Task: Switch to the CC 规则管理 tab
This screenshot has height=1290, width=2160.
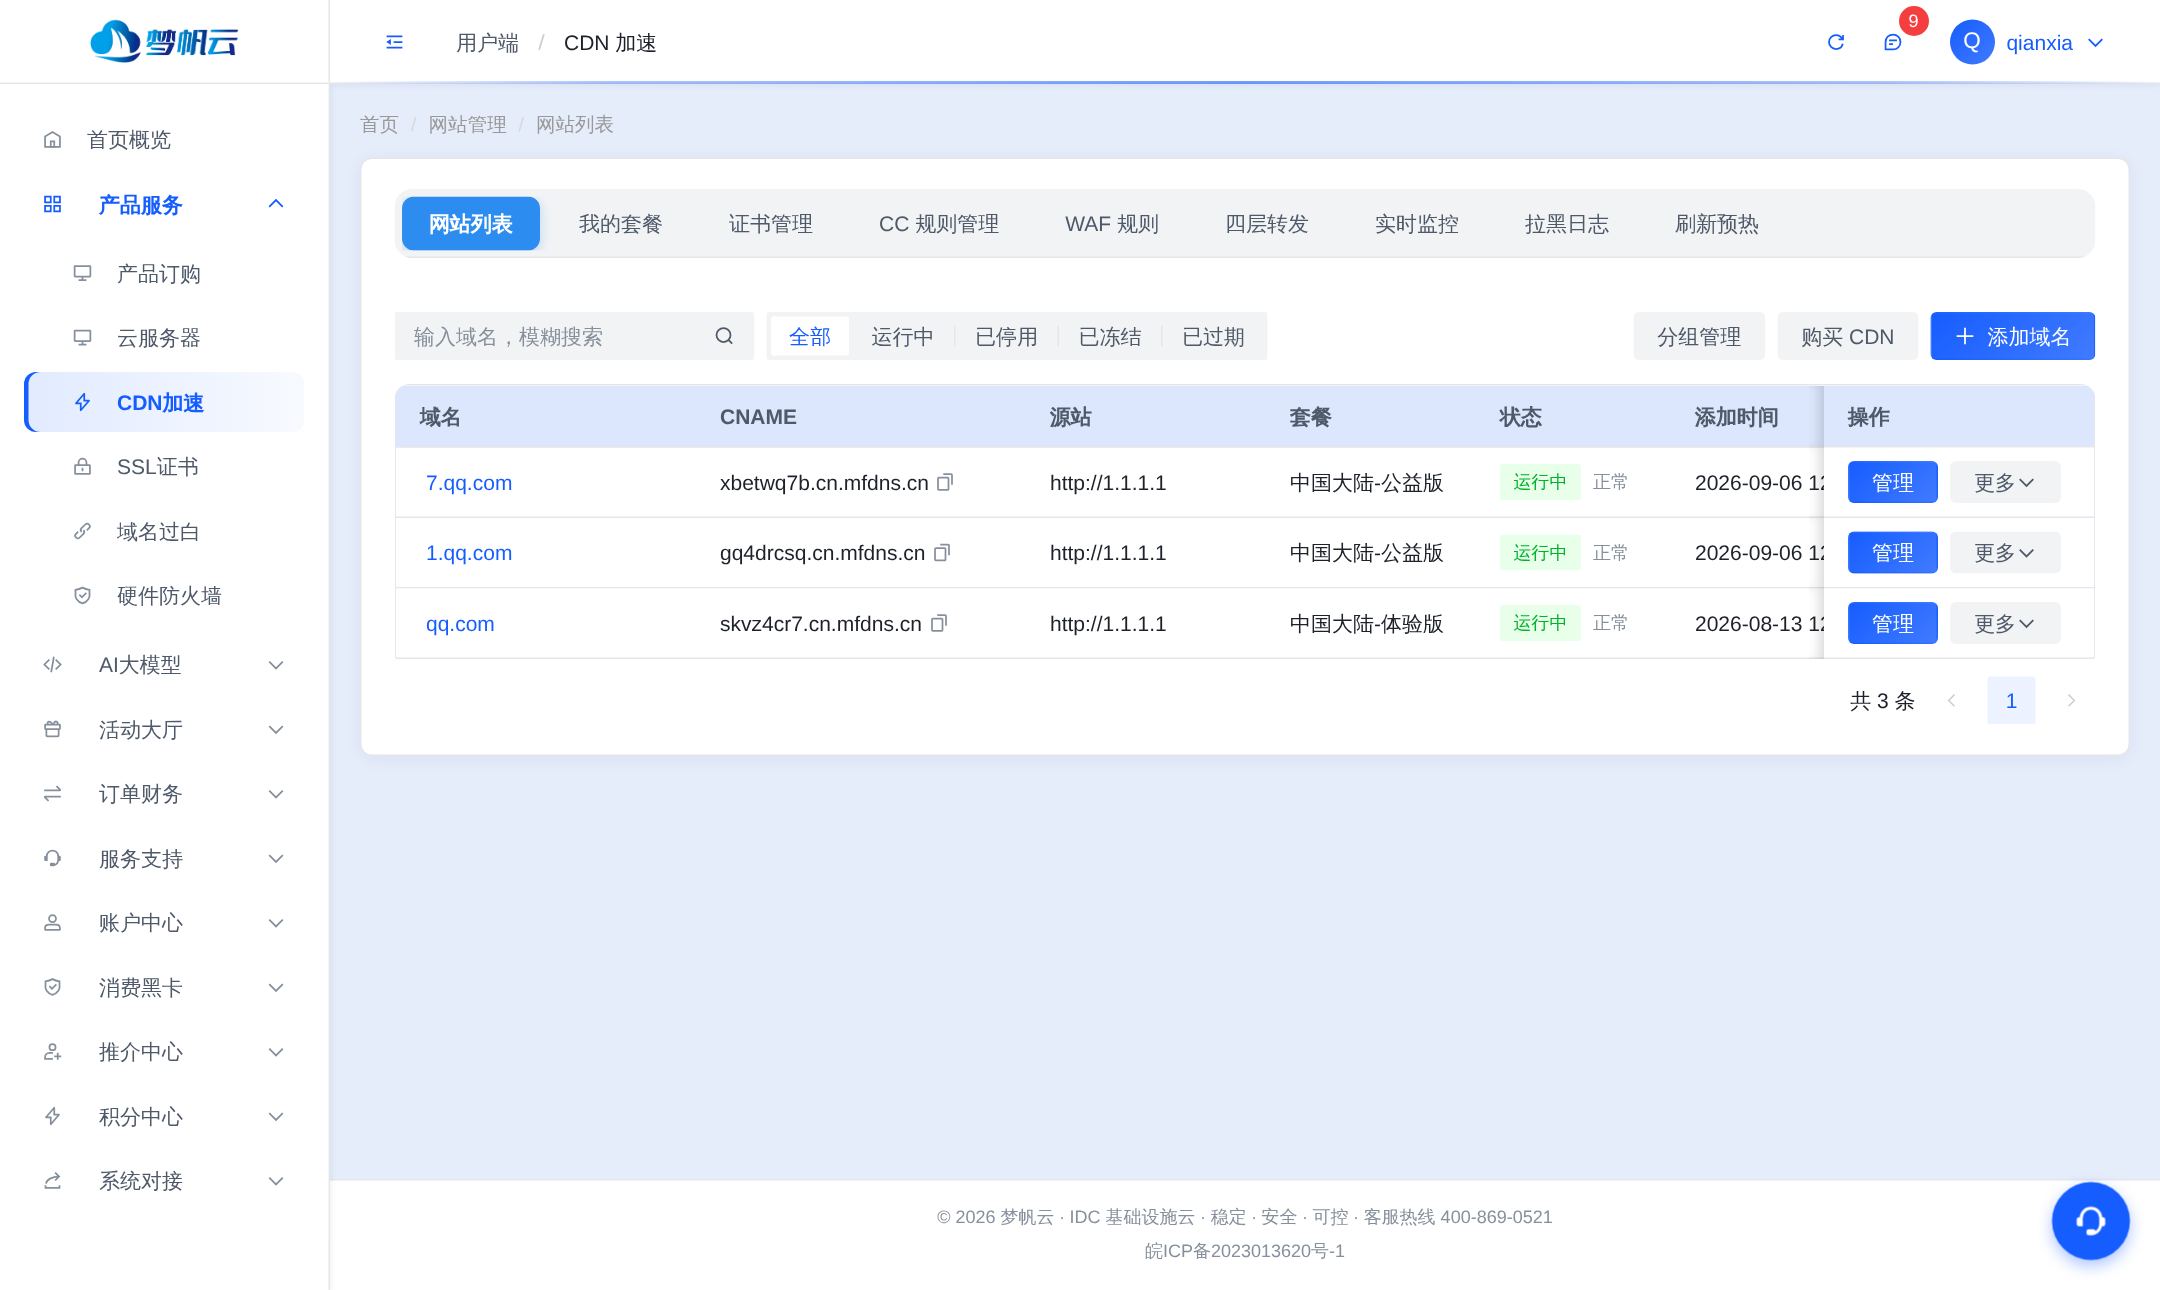Action: (938, 224)
